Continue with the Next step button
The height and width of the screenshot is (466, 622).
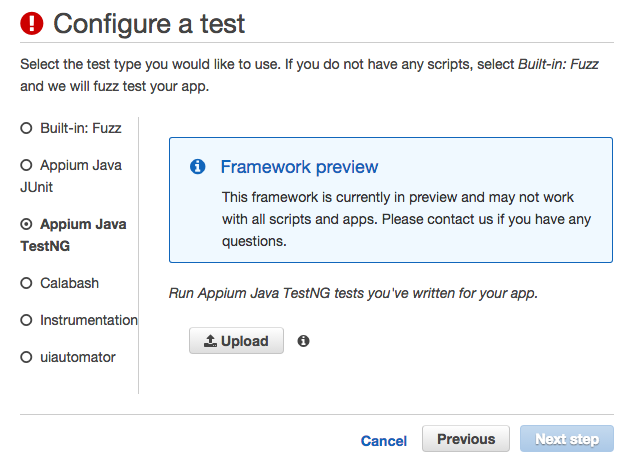[567, 439]
